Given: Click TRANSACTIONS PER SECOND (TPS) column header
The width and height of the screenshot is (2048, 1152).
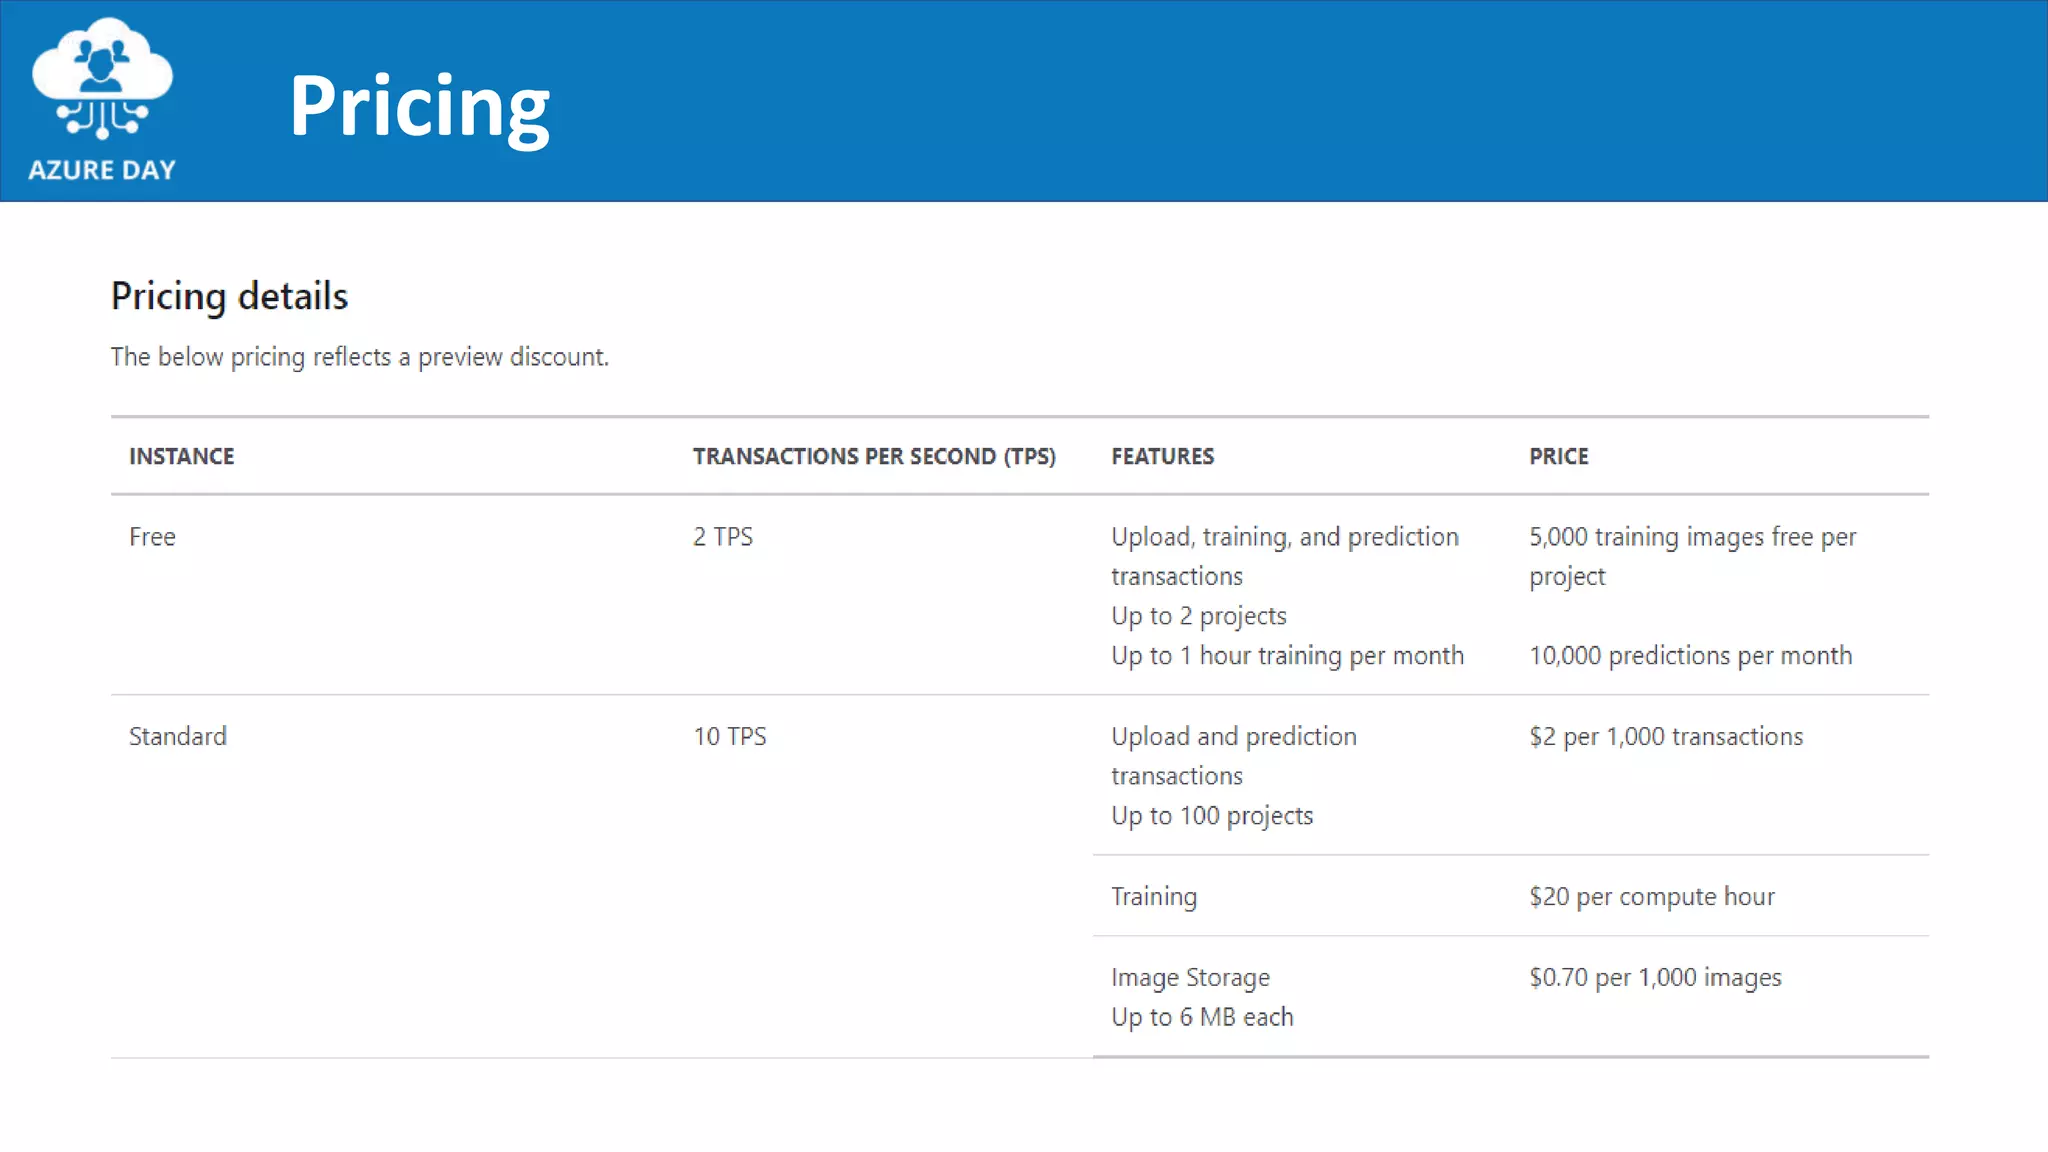Looking at the screenshot, I should 875,456.
